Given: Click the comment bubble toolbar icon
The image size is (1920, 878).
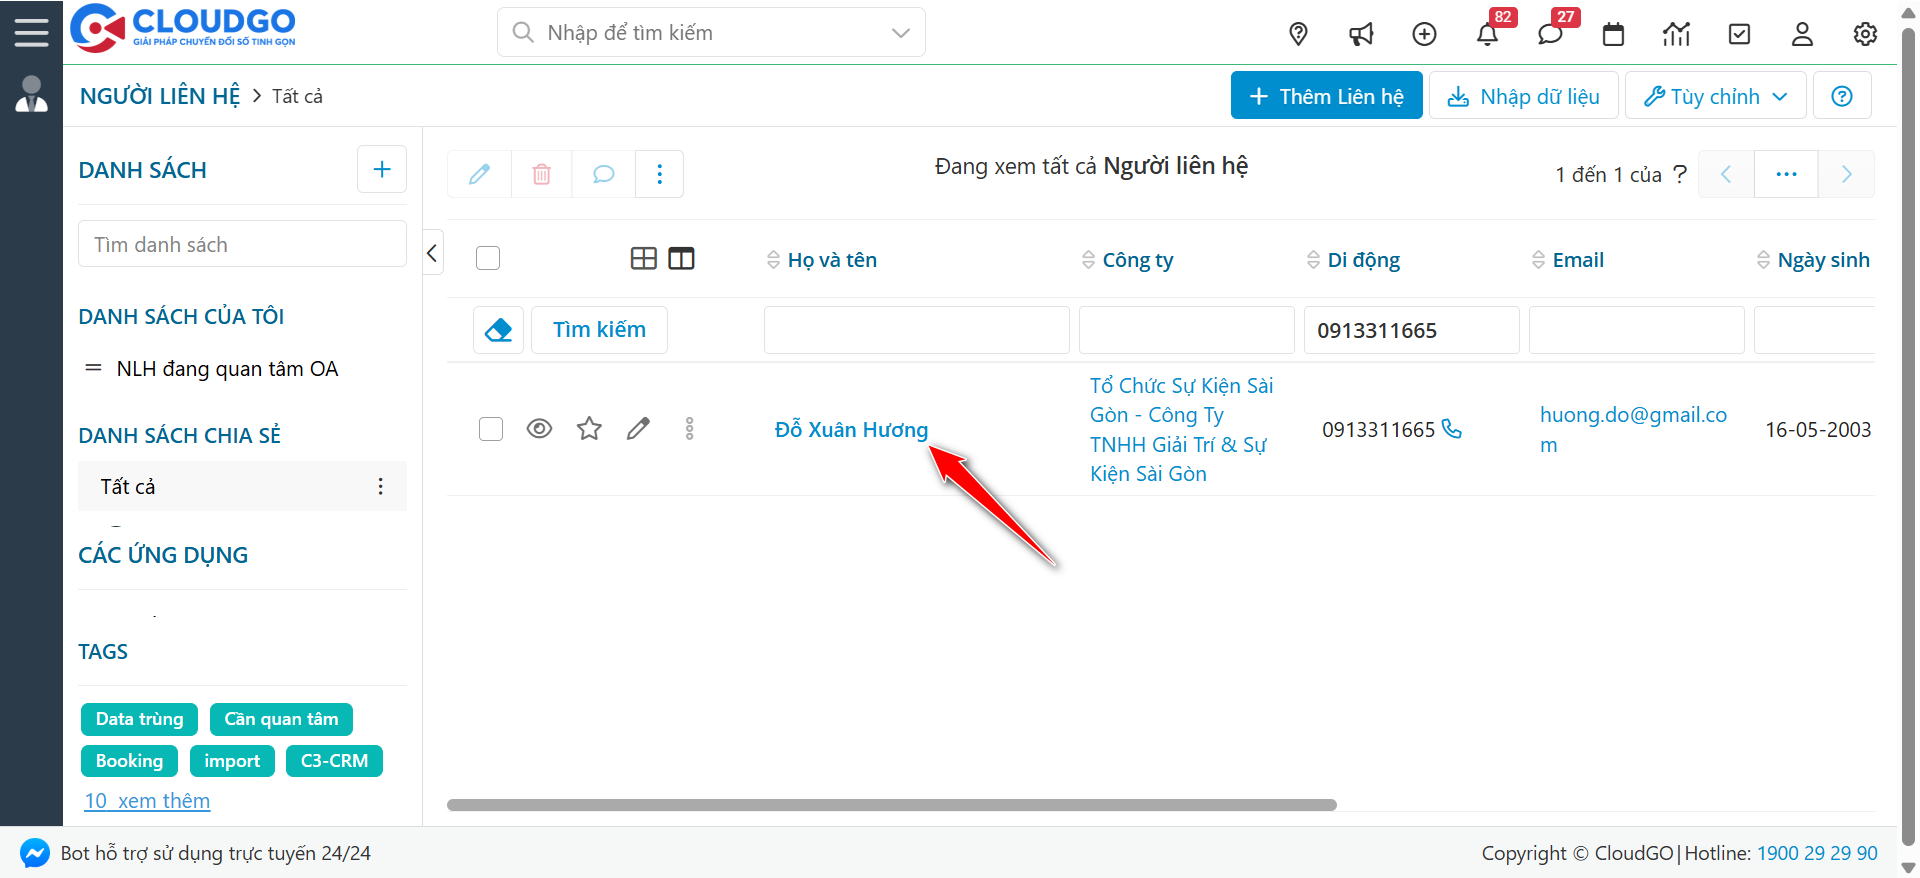Looking at the screenshot, I should click(603, 174).
